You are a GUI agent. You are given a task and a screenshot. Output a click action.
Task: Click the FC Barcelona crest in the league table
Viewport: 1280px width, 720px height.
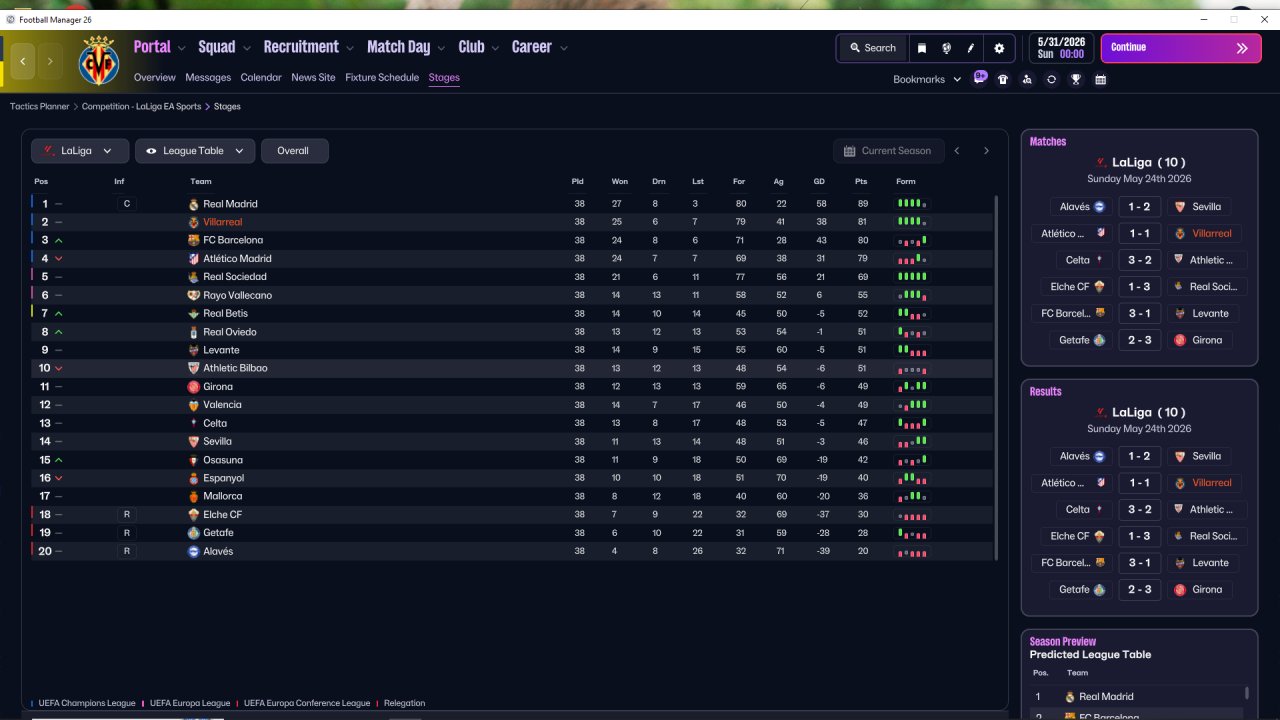click(x=194, y=240)
